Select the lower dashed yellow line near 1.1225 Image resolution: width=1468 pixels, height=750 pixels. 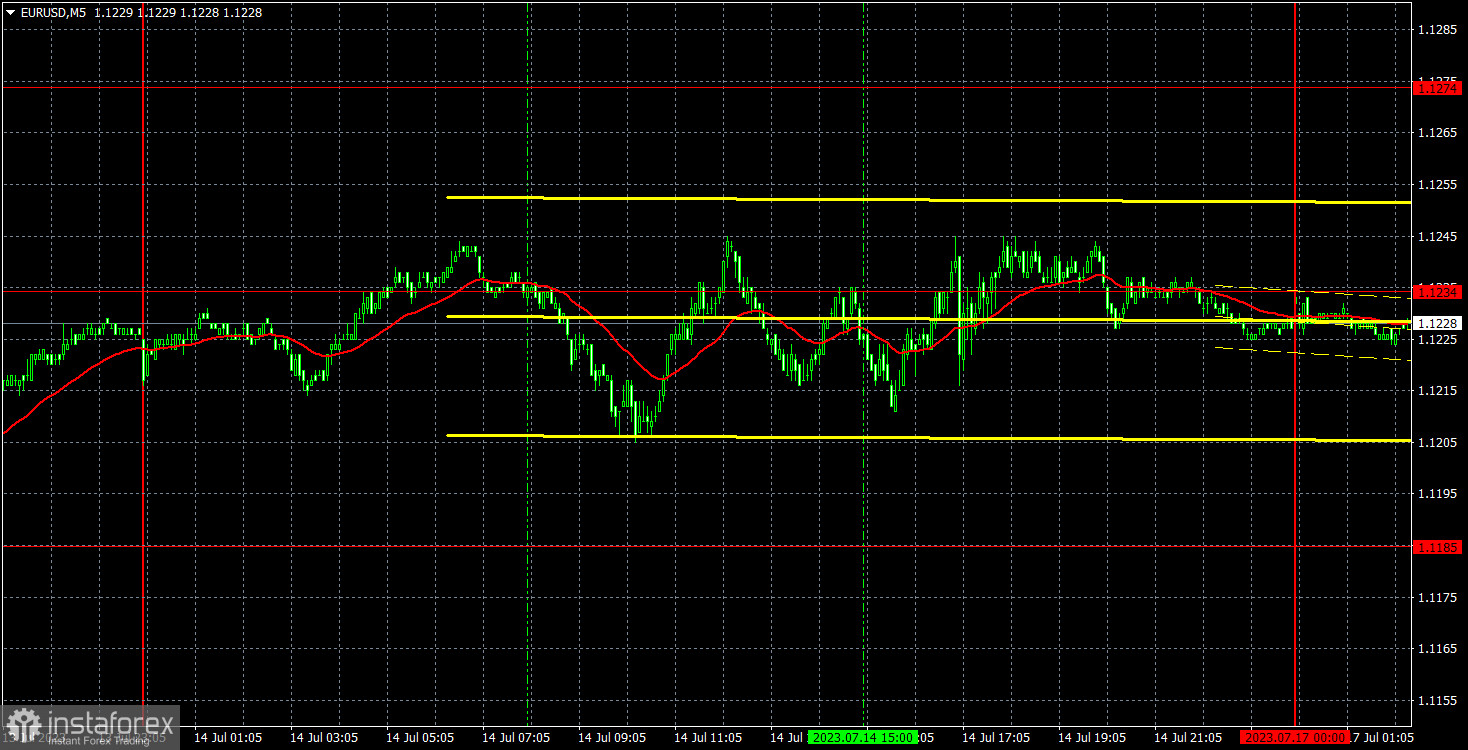point(1312,354)
